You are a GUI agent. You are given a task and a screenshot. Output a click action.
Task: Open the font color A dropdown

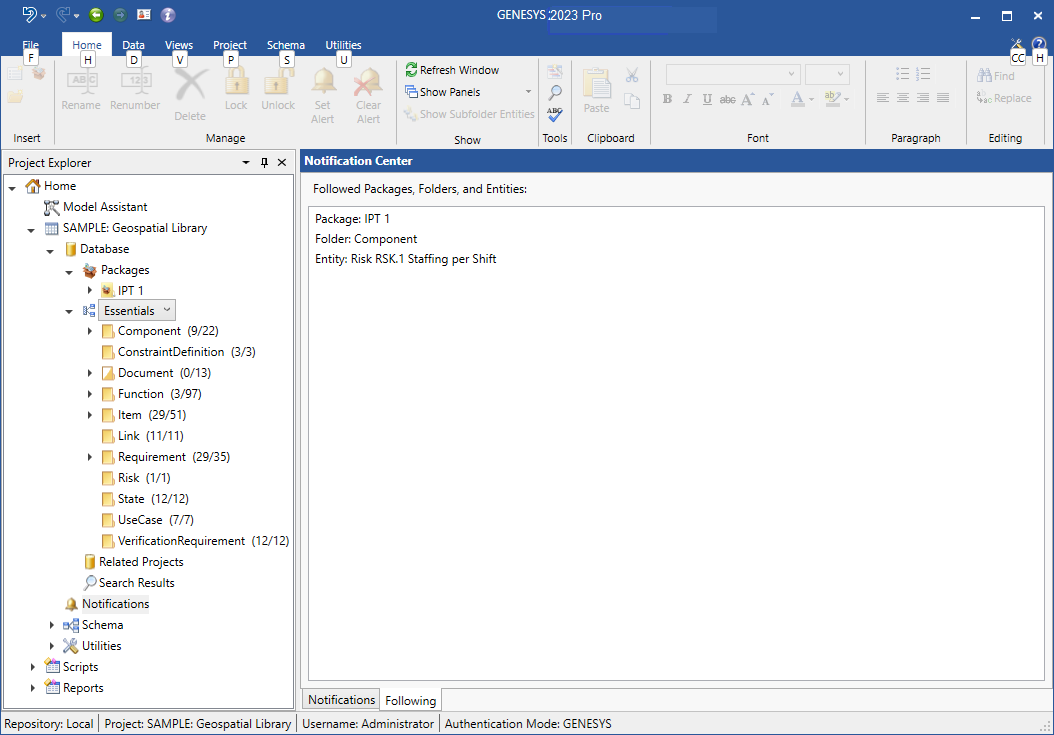tap(811, 100)
